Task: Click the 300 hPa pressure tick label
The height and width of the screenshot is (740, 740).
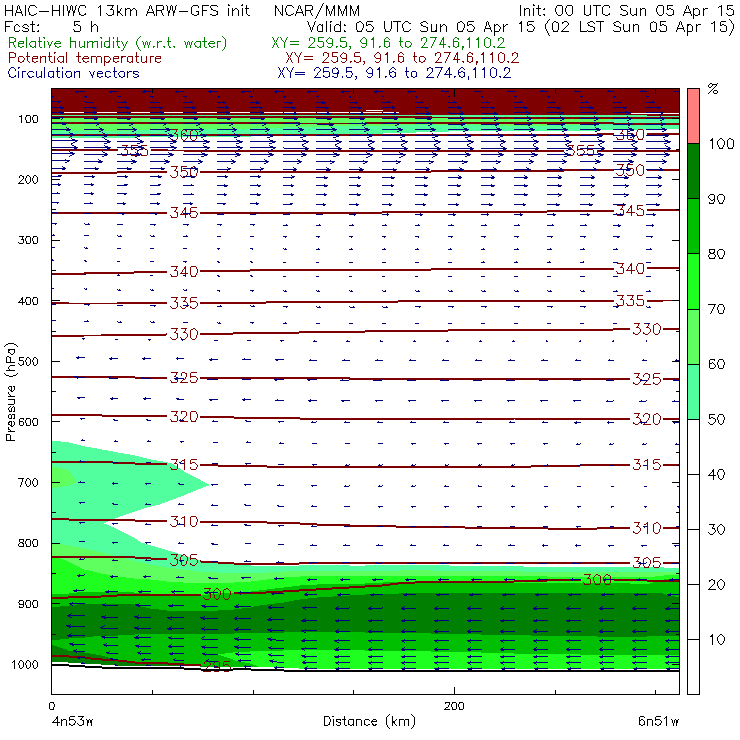Action: pos(28,240)
